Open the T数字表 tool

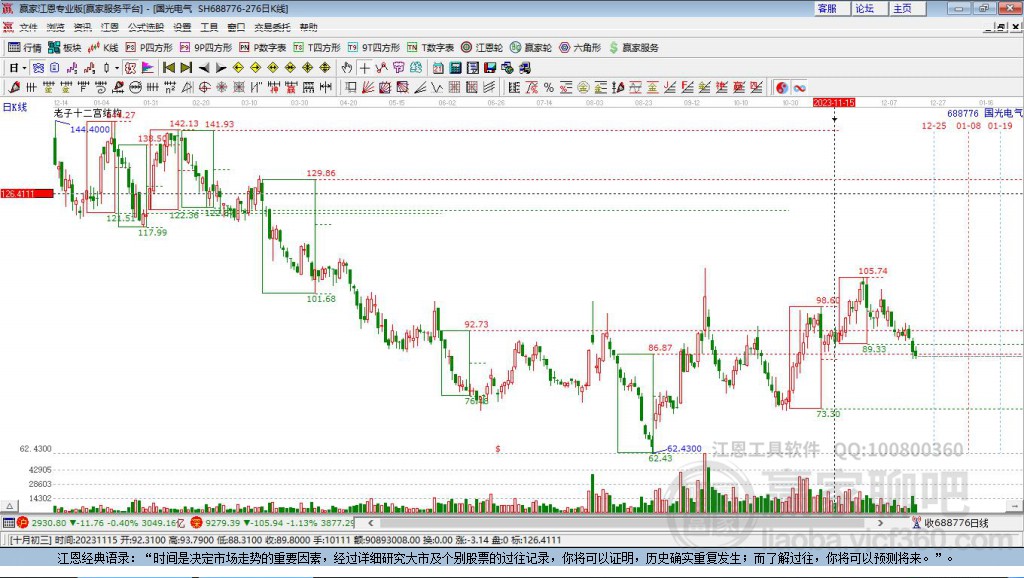pyautogui.click(x=430, y=48)
